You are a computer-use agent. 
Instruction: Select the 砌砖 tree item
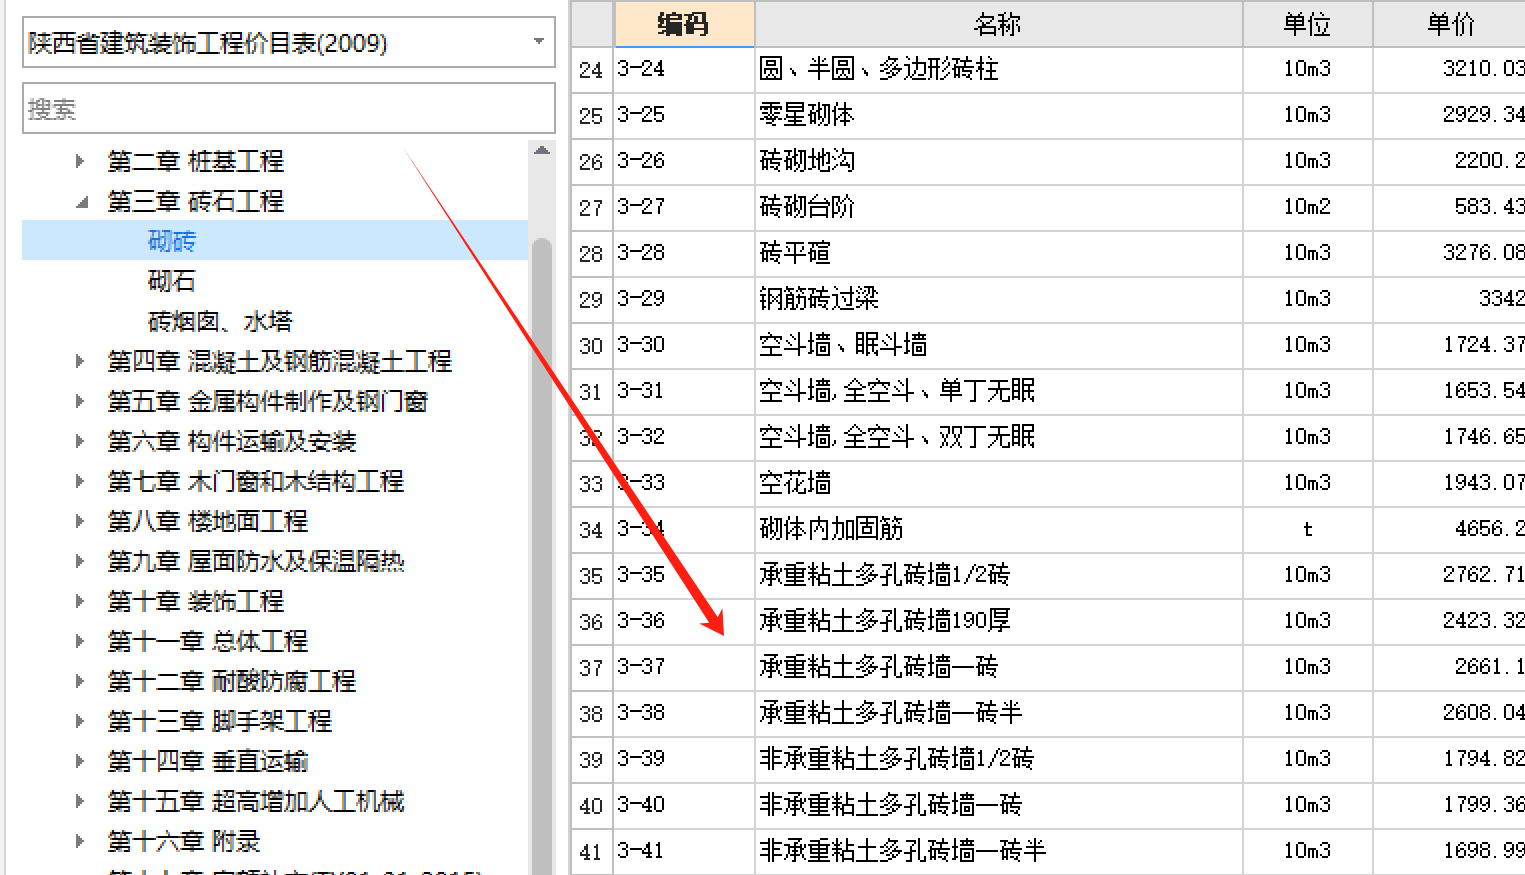coord(172,241)
